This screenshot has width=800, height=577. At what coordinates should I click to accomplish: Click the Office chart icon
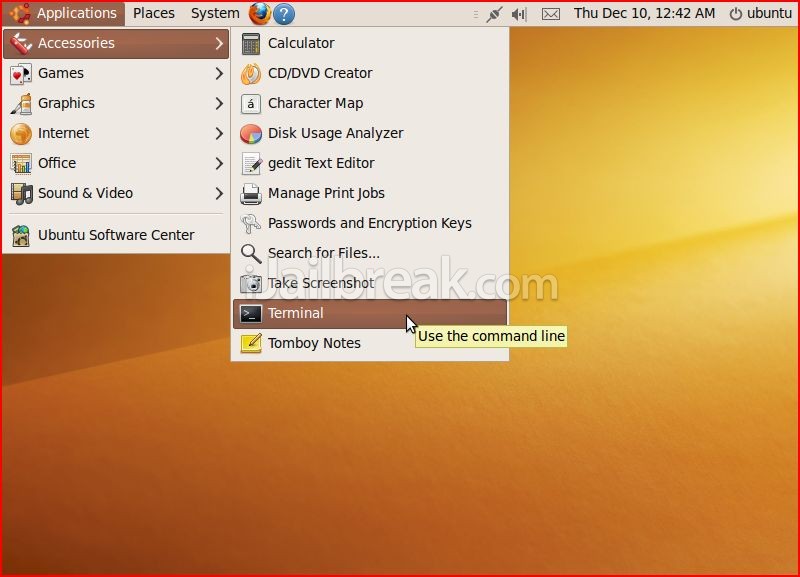21,164
